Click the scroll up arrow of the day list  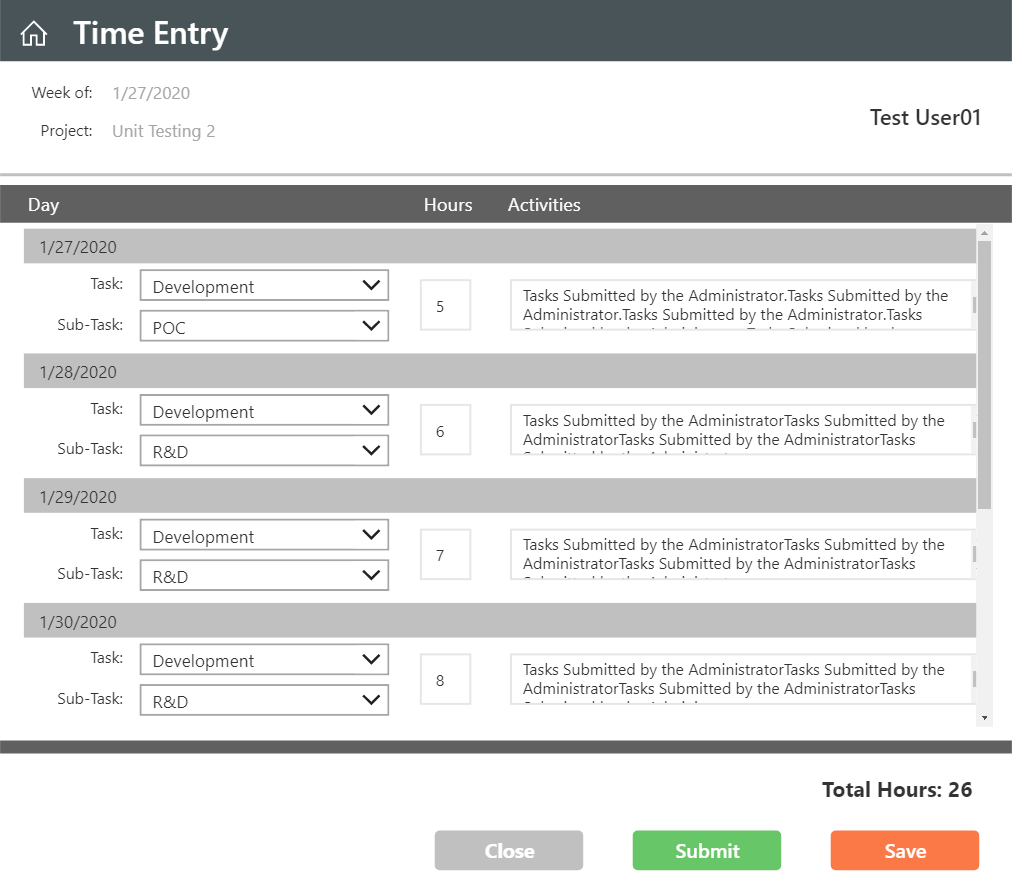(985, 234)
